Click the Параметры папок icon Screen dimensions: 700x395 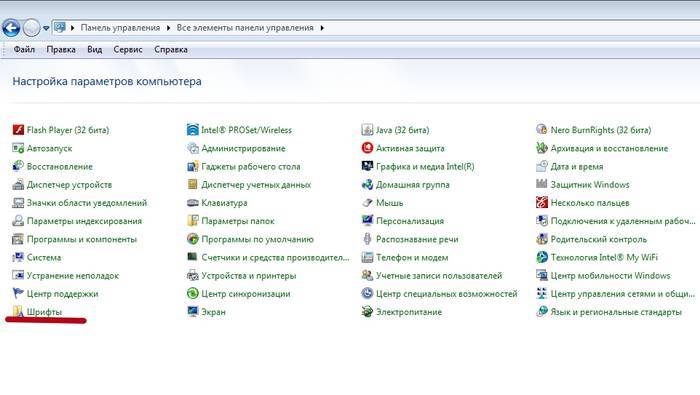click(192, 221)
